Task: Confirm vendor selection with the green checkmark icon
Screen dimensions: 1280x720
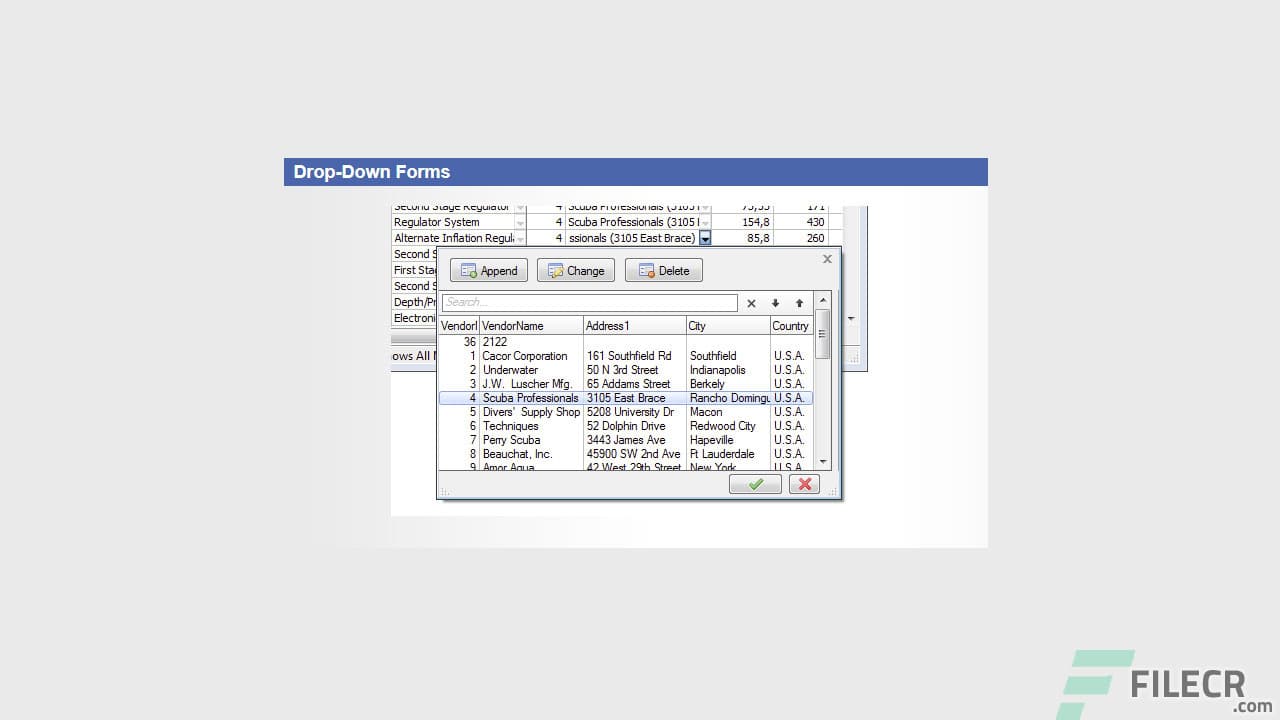Action: coord(755,484)
